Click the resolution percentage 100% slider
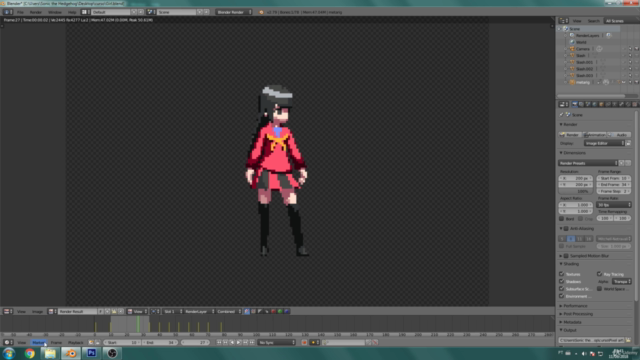 (576, 191)
